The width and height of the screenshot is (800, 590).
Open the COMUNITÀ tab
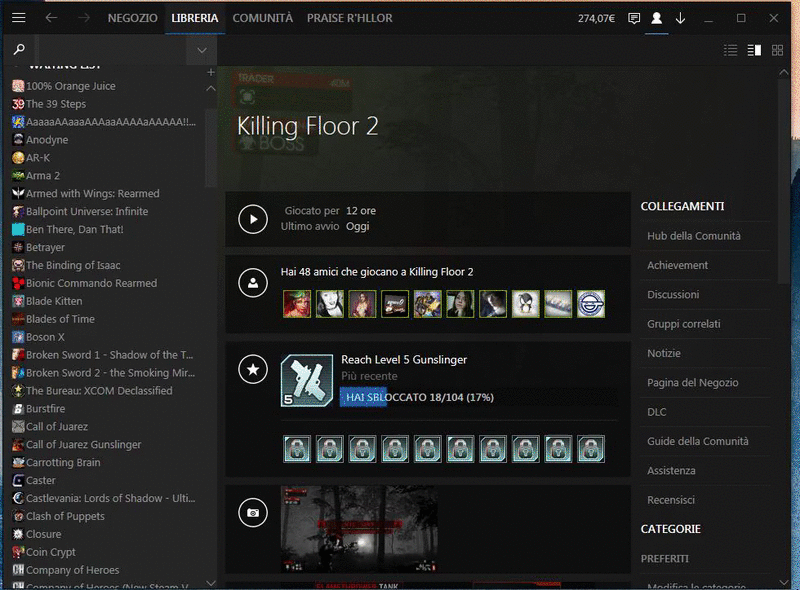coord(263,18)
